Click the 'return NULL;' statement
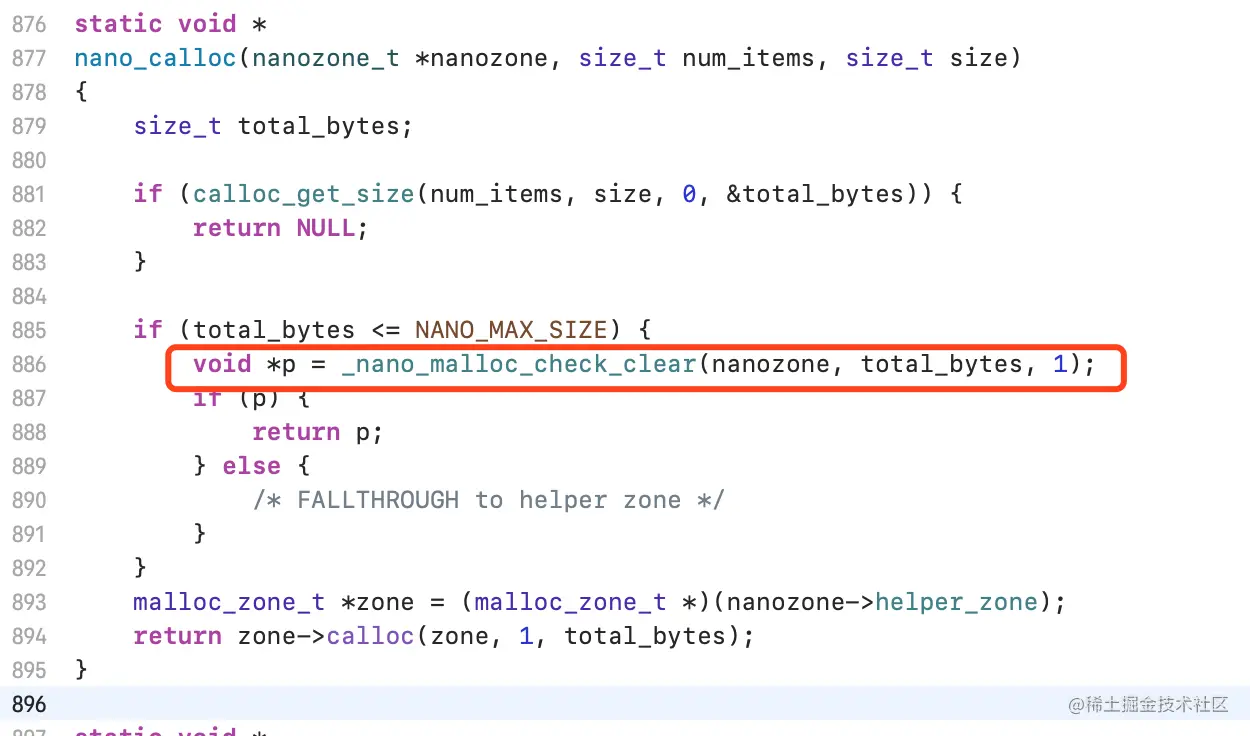1250x736 pixels. [281, 228]
